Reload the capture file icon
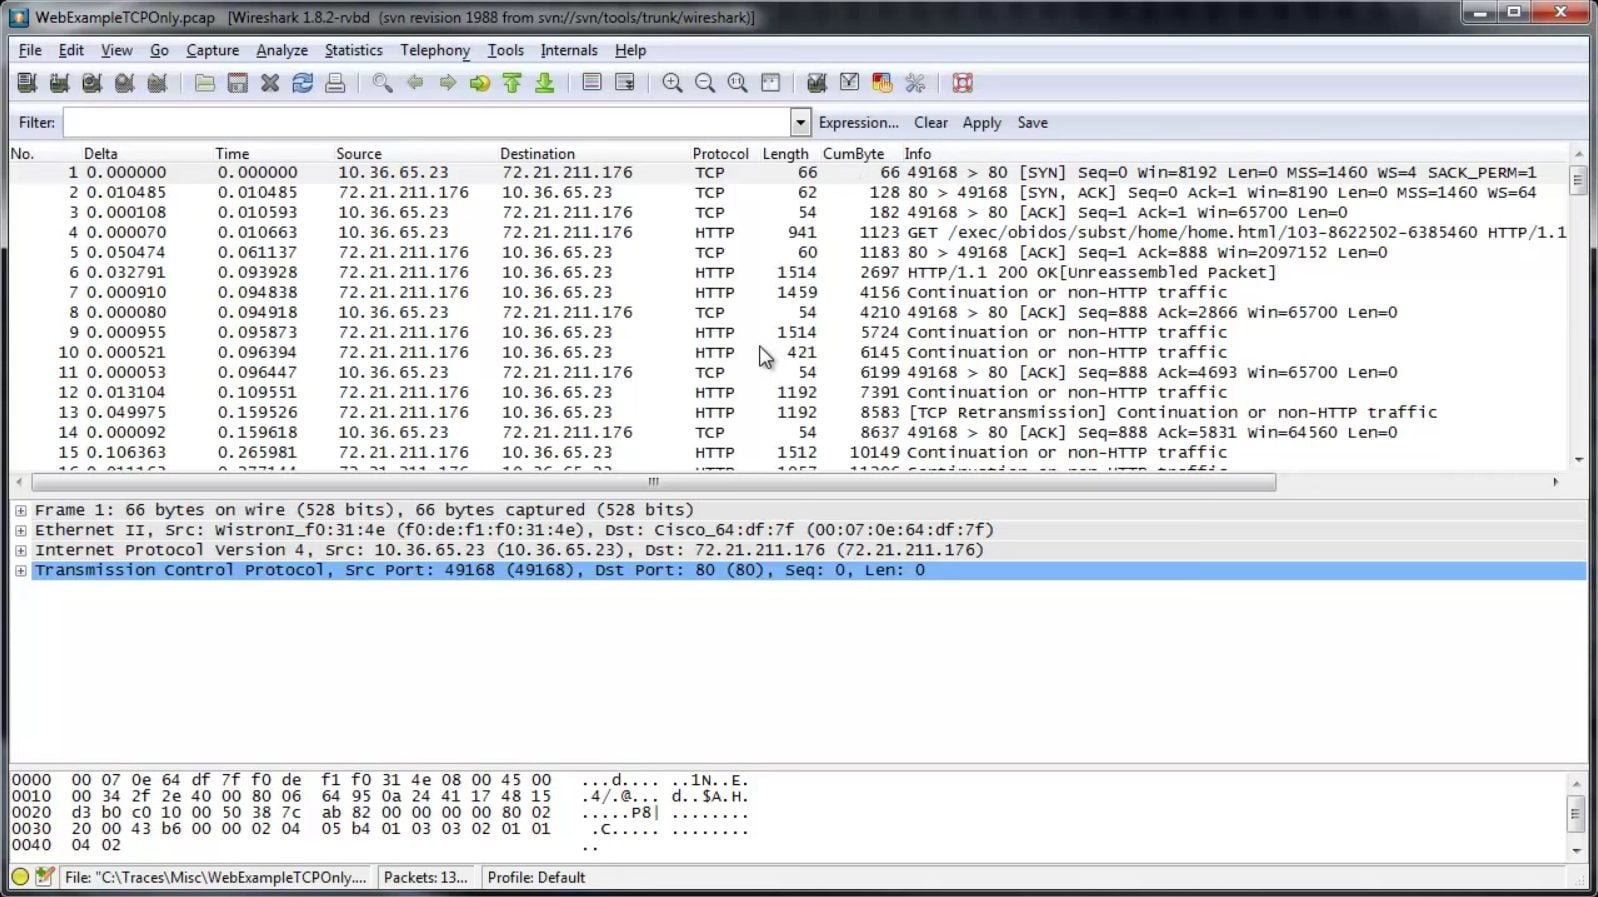The width and height of the screenshot is (1598, 897). point(302,83)
